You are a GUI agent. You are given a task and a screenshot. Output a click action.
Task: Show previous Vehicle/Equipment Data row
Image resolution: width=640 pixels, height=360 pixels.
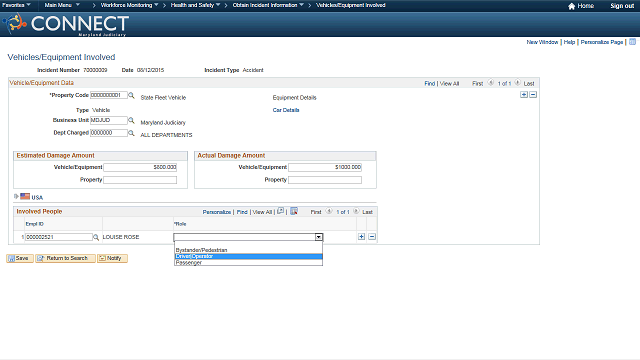[491, 83]
